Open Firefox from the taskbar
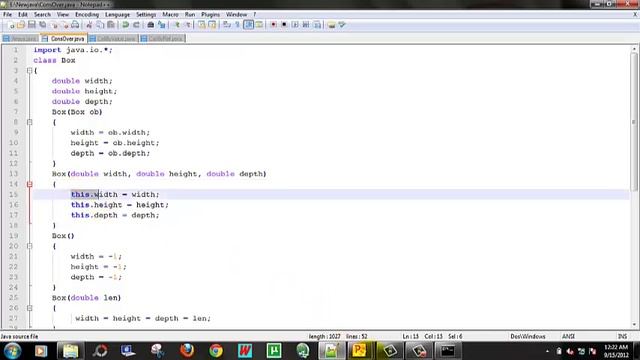Image resolution: width=640 pixels, height=360 pixels. (x=187, y=351)
